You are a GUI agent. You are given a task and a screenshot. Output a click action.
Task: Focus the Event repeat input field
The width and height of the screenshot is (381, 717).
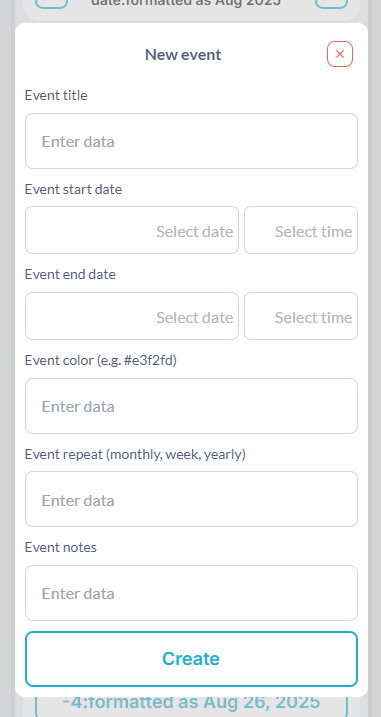(x=191, y=499)
